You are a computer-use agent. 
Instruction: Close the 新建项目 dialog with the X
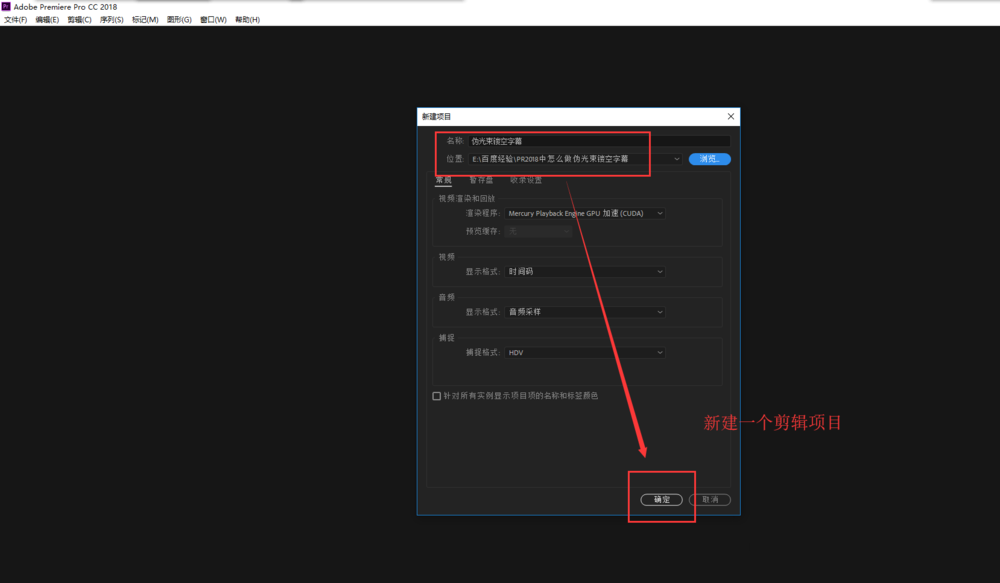coord(731,116)
